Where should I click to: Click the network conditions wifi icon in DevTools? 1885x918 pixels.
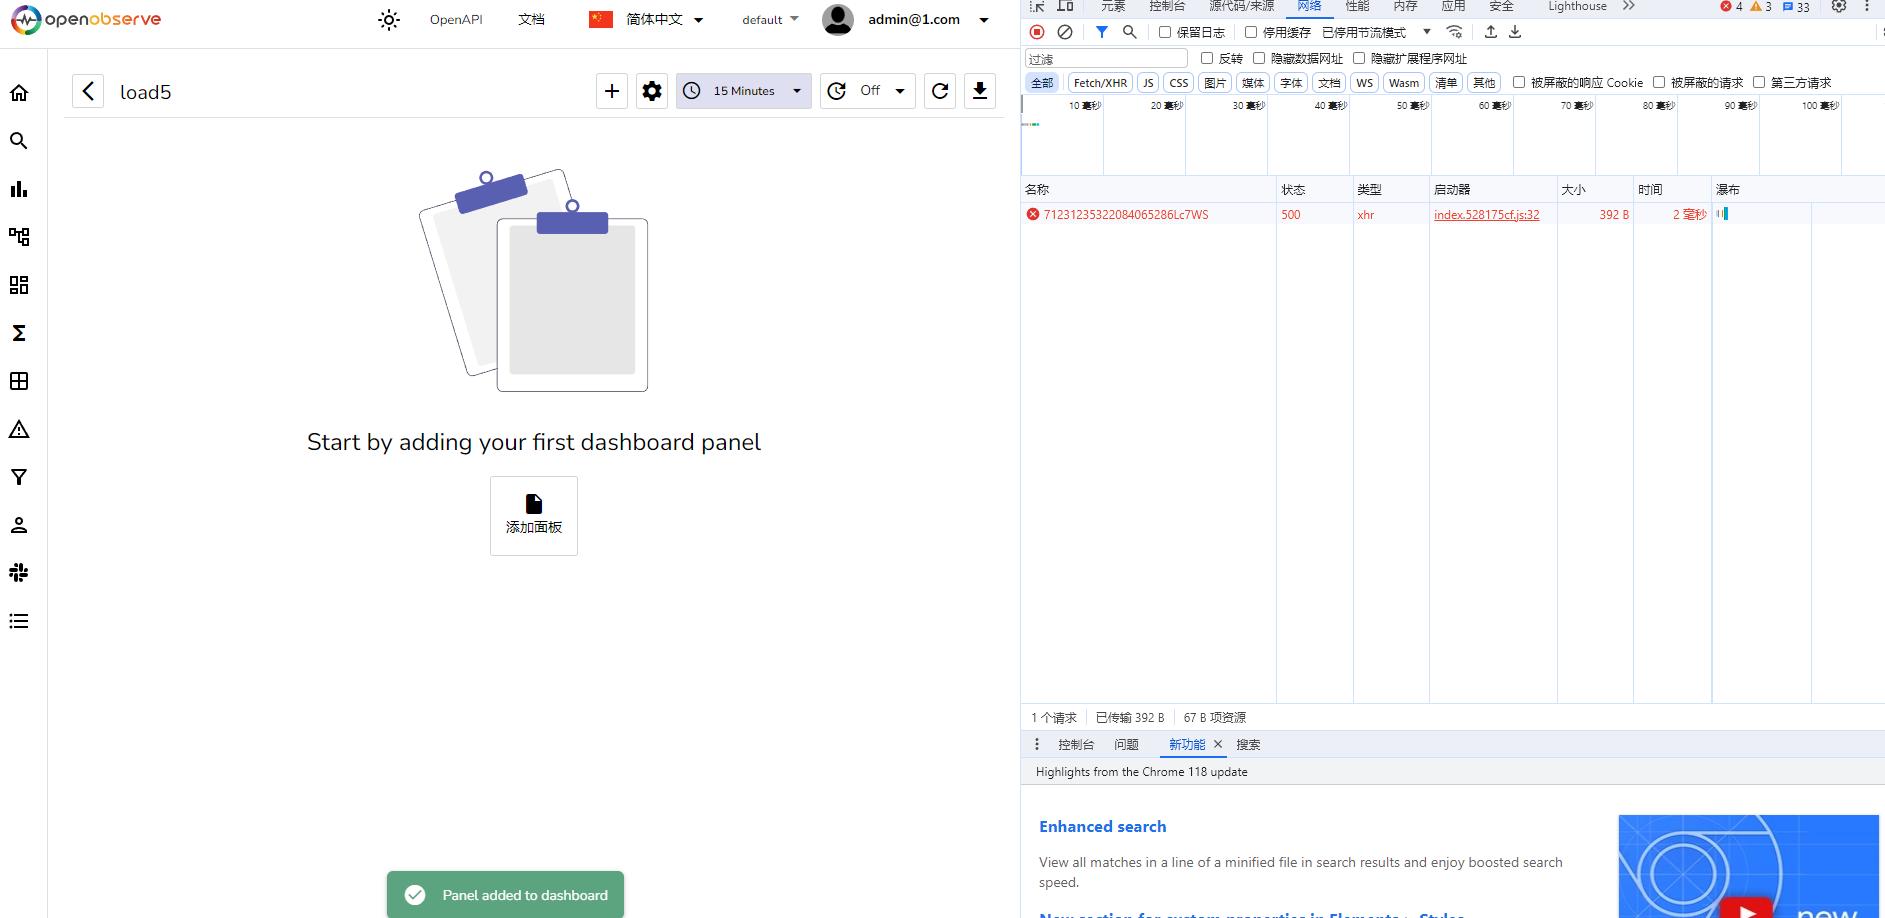click(x=1455, y=31)
